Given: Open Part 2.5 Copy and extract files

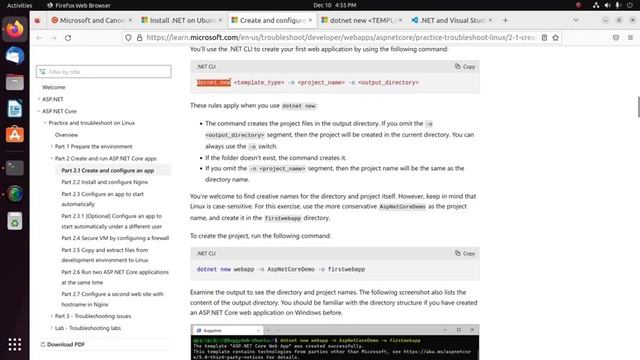Looking at the screenshot, I should (x=105, y=255).
